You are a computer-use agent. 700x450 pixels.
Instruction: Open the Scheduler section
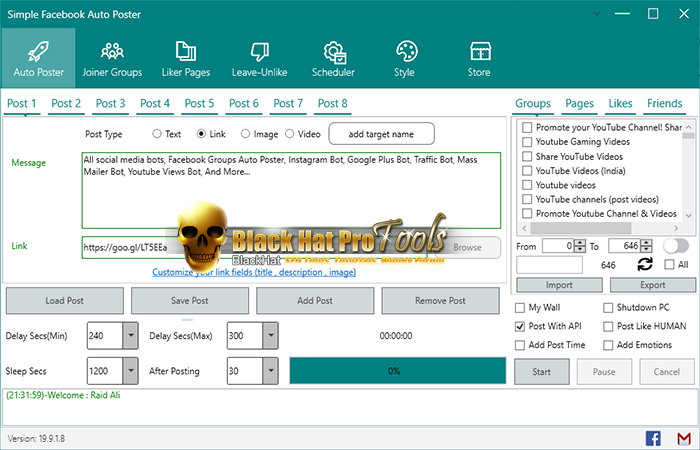click(x=333, y=58)
